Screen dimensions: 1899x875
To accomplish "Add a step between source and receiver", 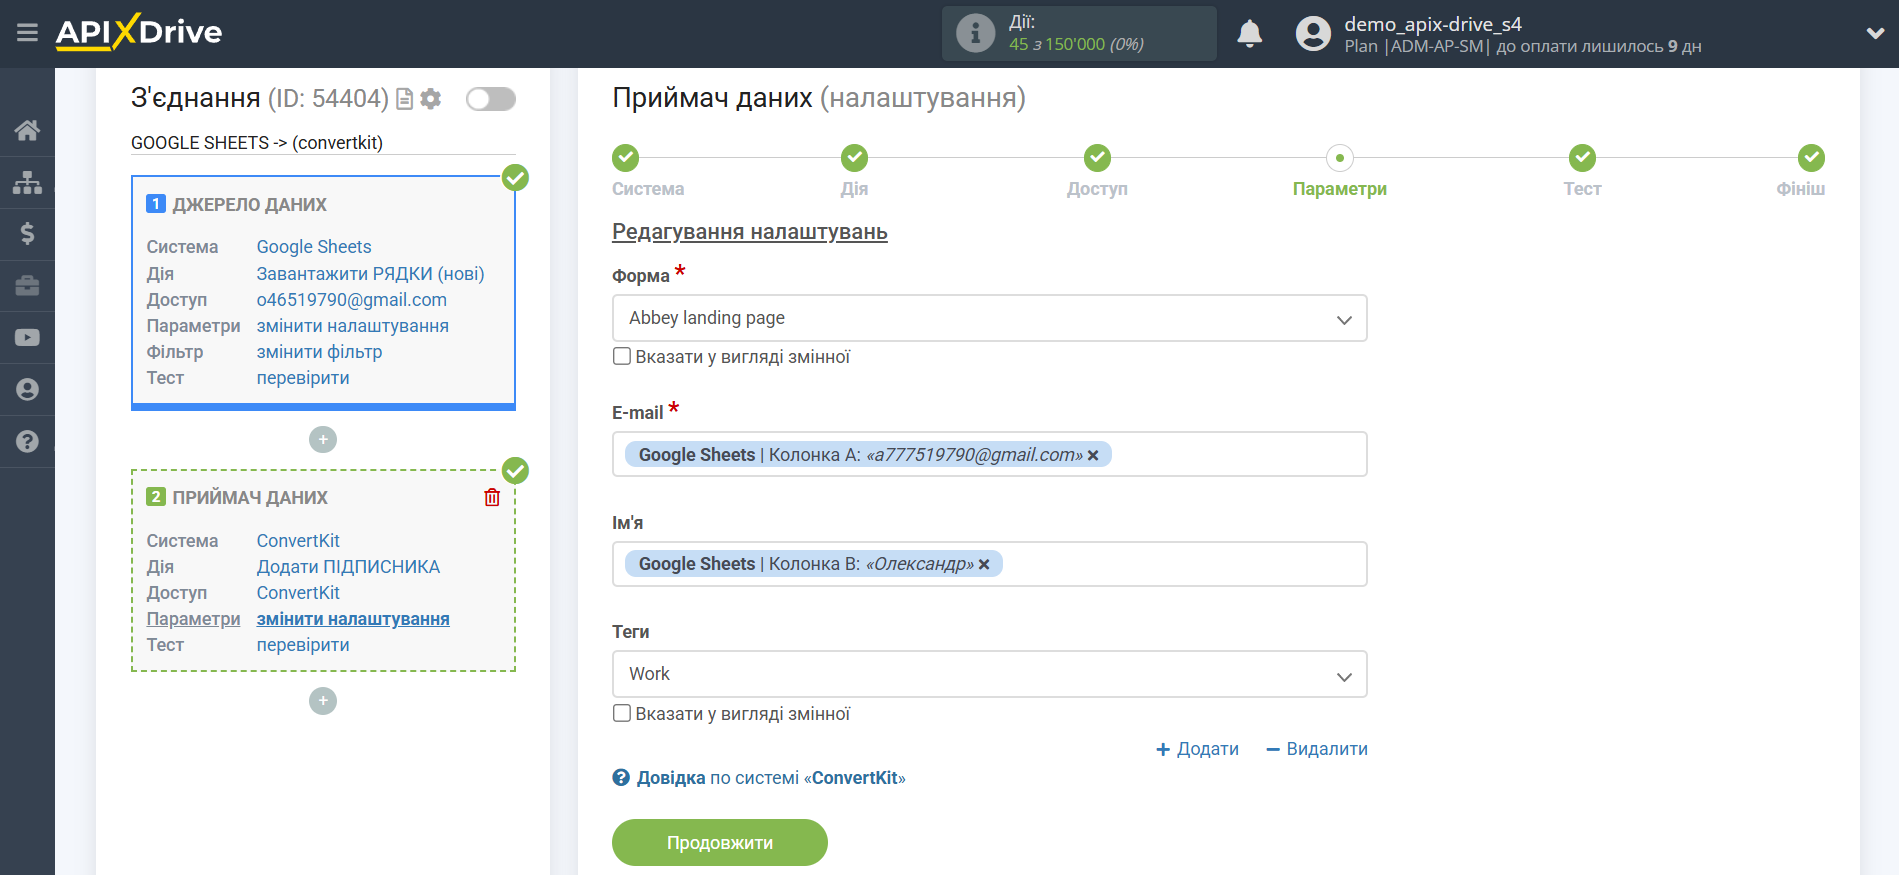I will click(x=323, y=440).
